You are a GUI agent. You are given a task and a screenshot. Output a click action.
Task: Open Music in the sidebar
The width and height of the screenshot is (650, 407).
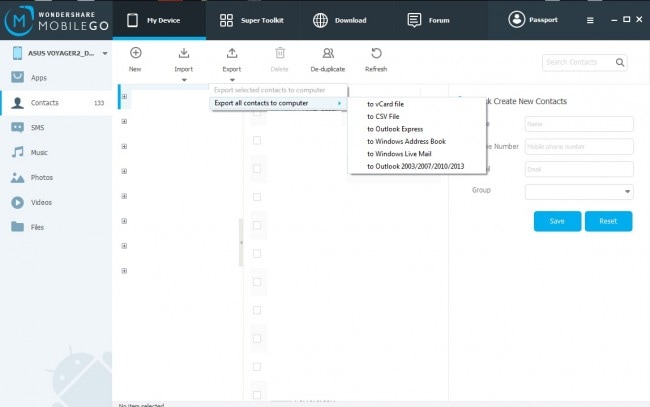pos(56,153)
